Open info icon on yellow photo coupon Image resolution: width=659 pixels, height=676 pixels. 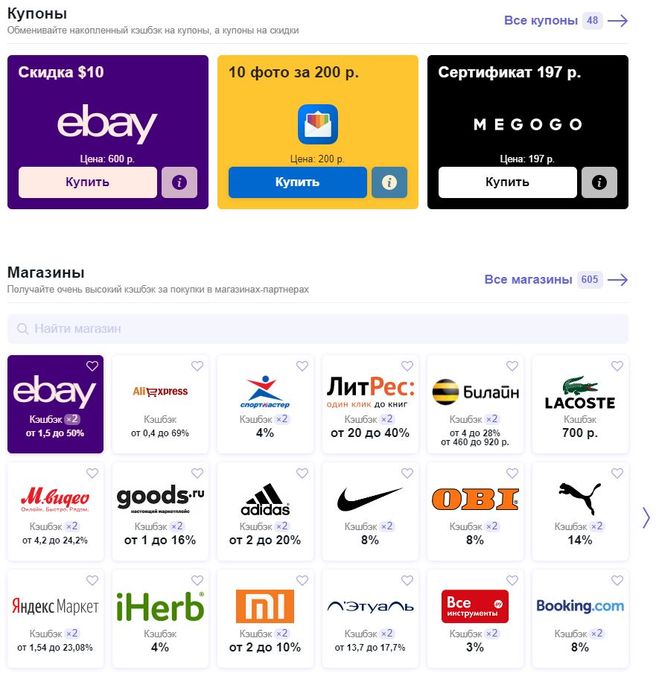coord(389,182)
